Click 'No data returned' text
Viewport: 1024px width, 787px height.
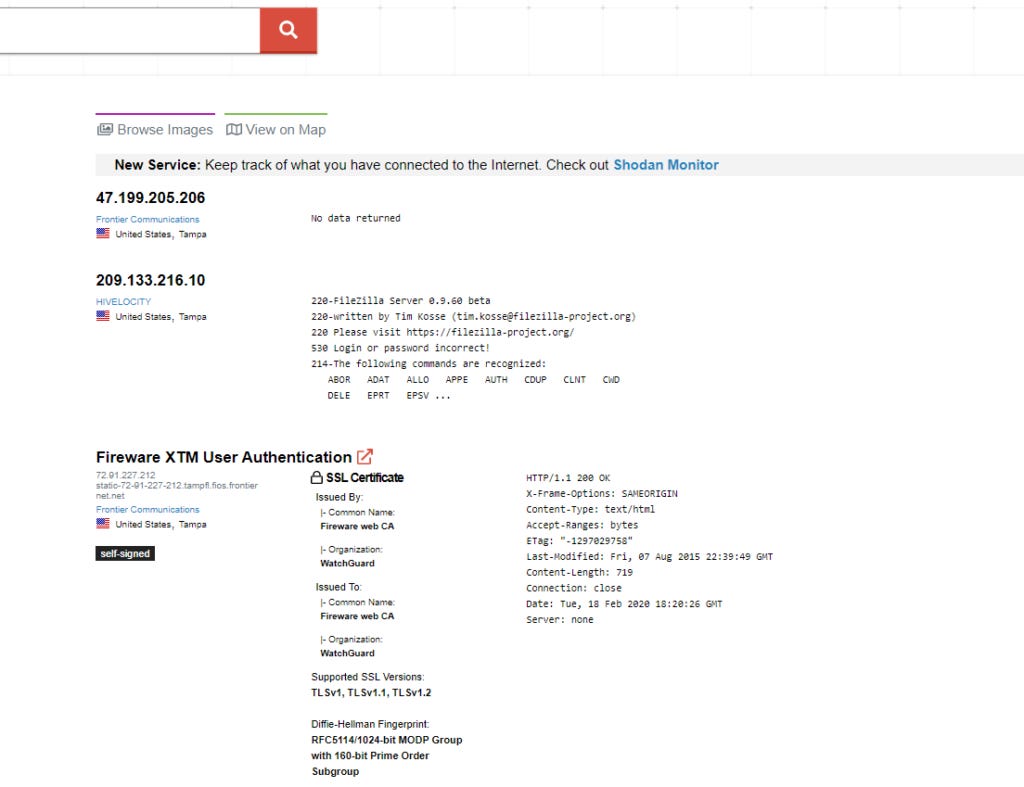(x=355, y=218)
